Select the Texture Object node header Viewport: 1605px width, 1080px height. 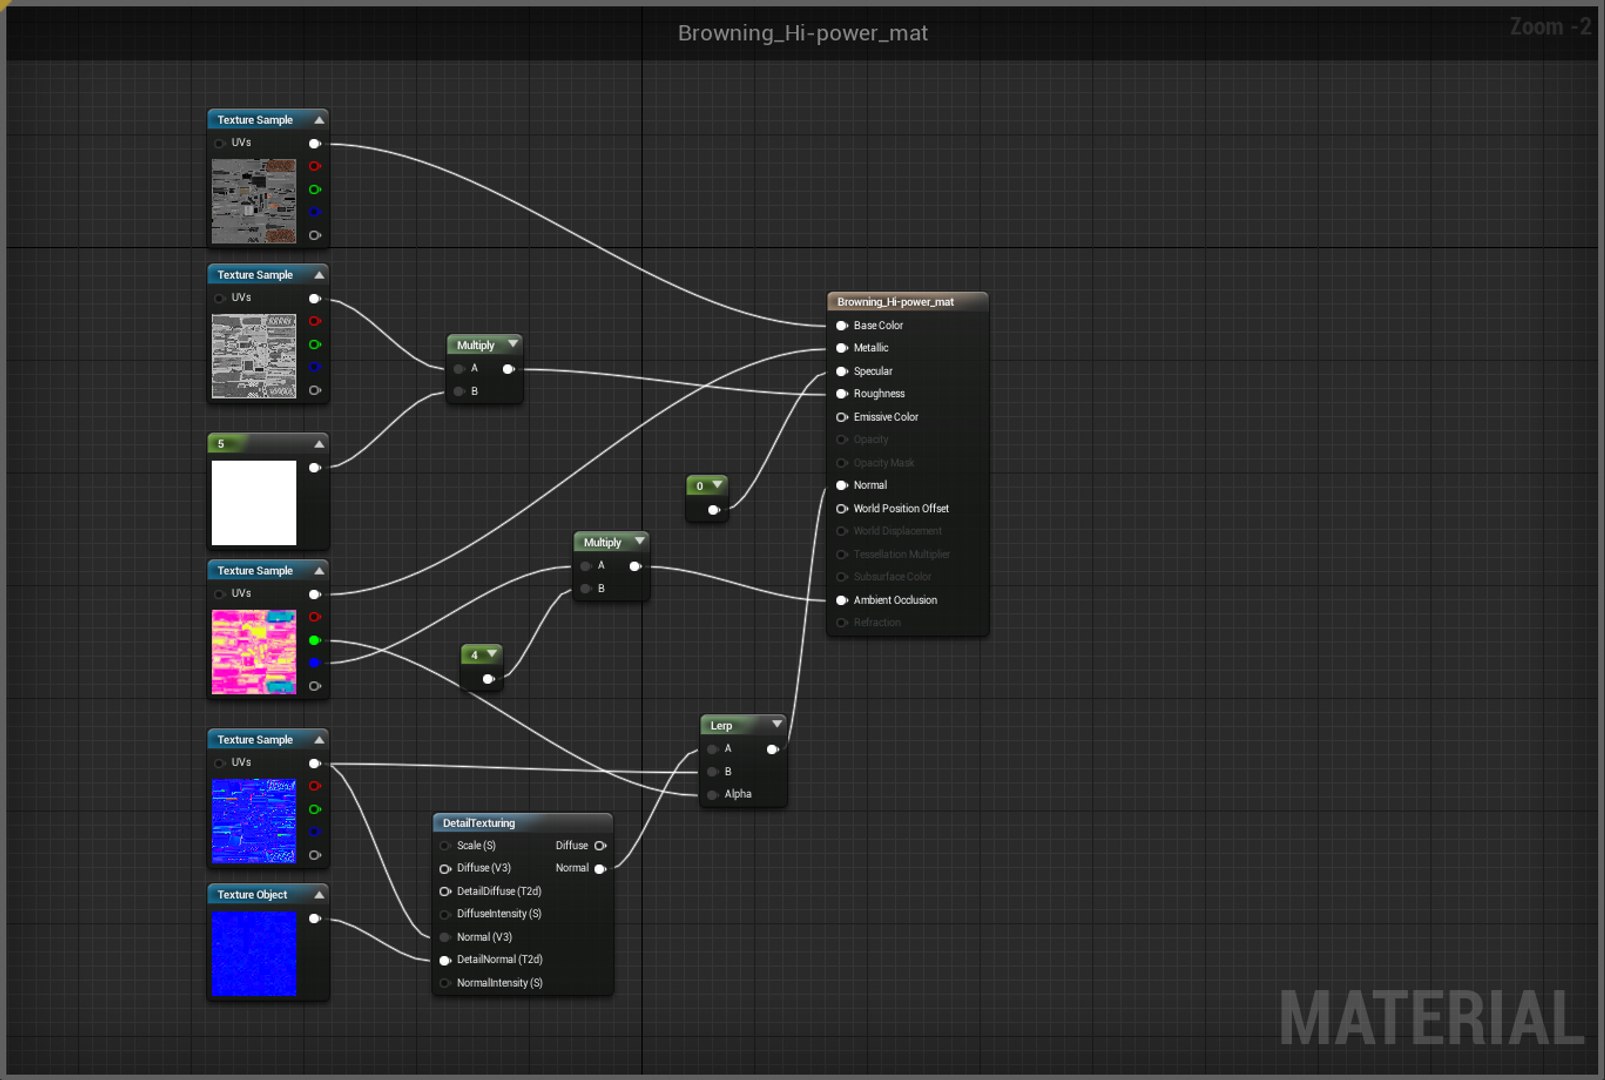click(268, 895)
